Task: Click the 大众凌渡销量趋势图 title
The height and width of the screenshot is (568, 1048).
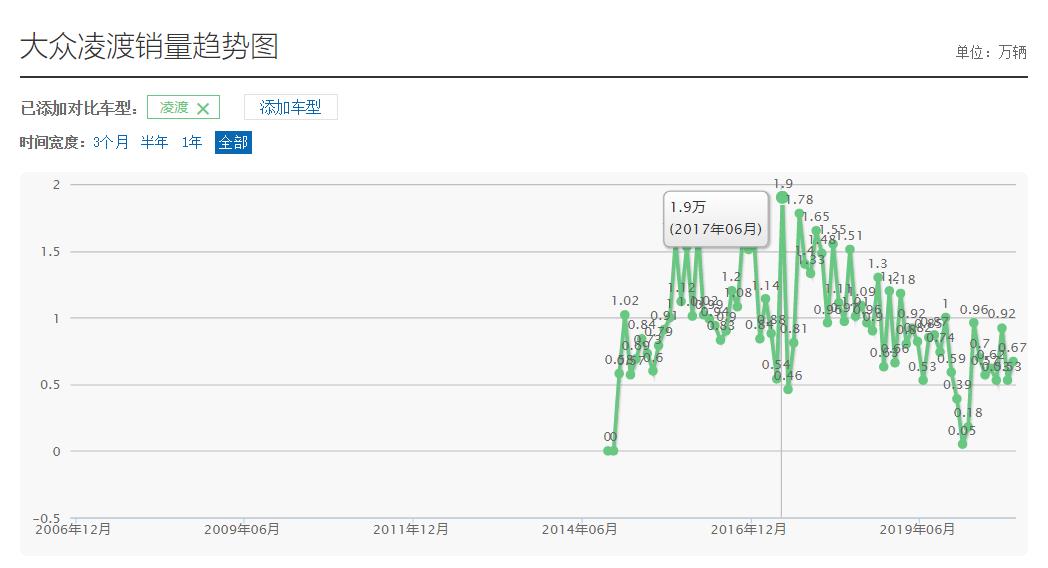Action: point(149,46)
